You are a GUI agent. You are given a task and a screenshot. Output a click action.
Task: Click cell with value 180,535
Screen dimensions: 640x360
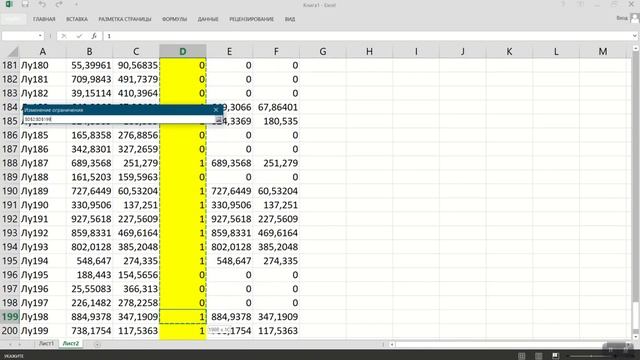coord(276,121)
